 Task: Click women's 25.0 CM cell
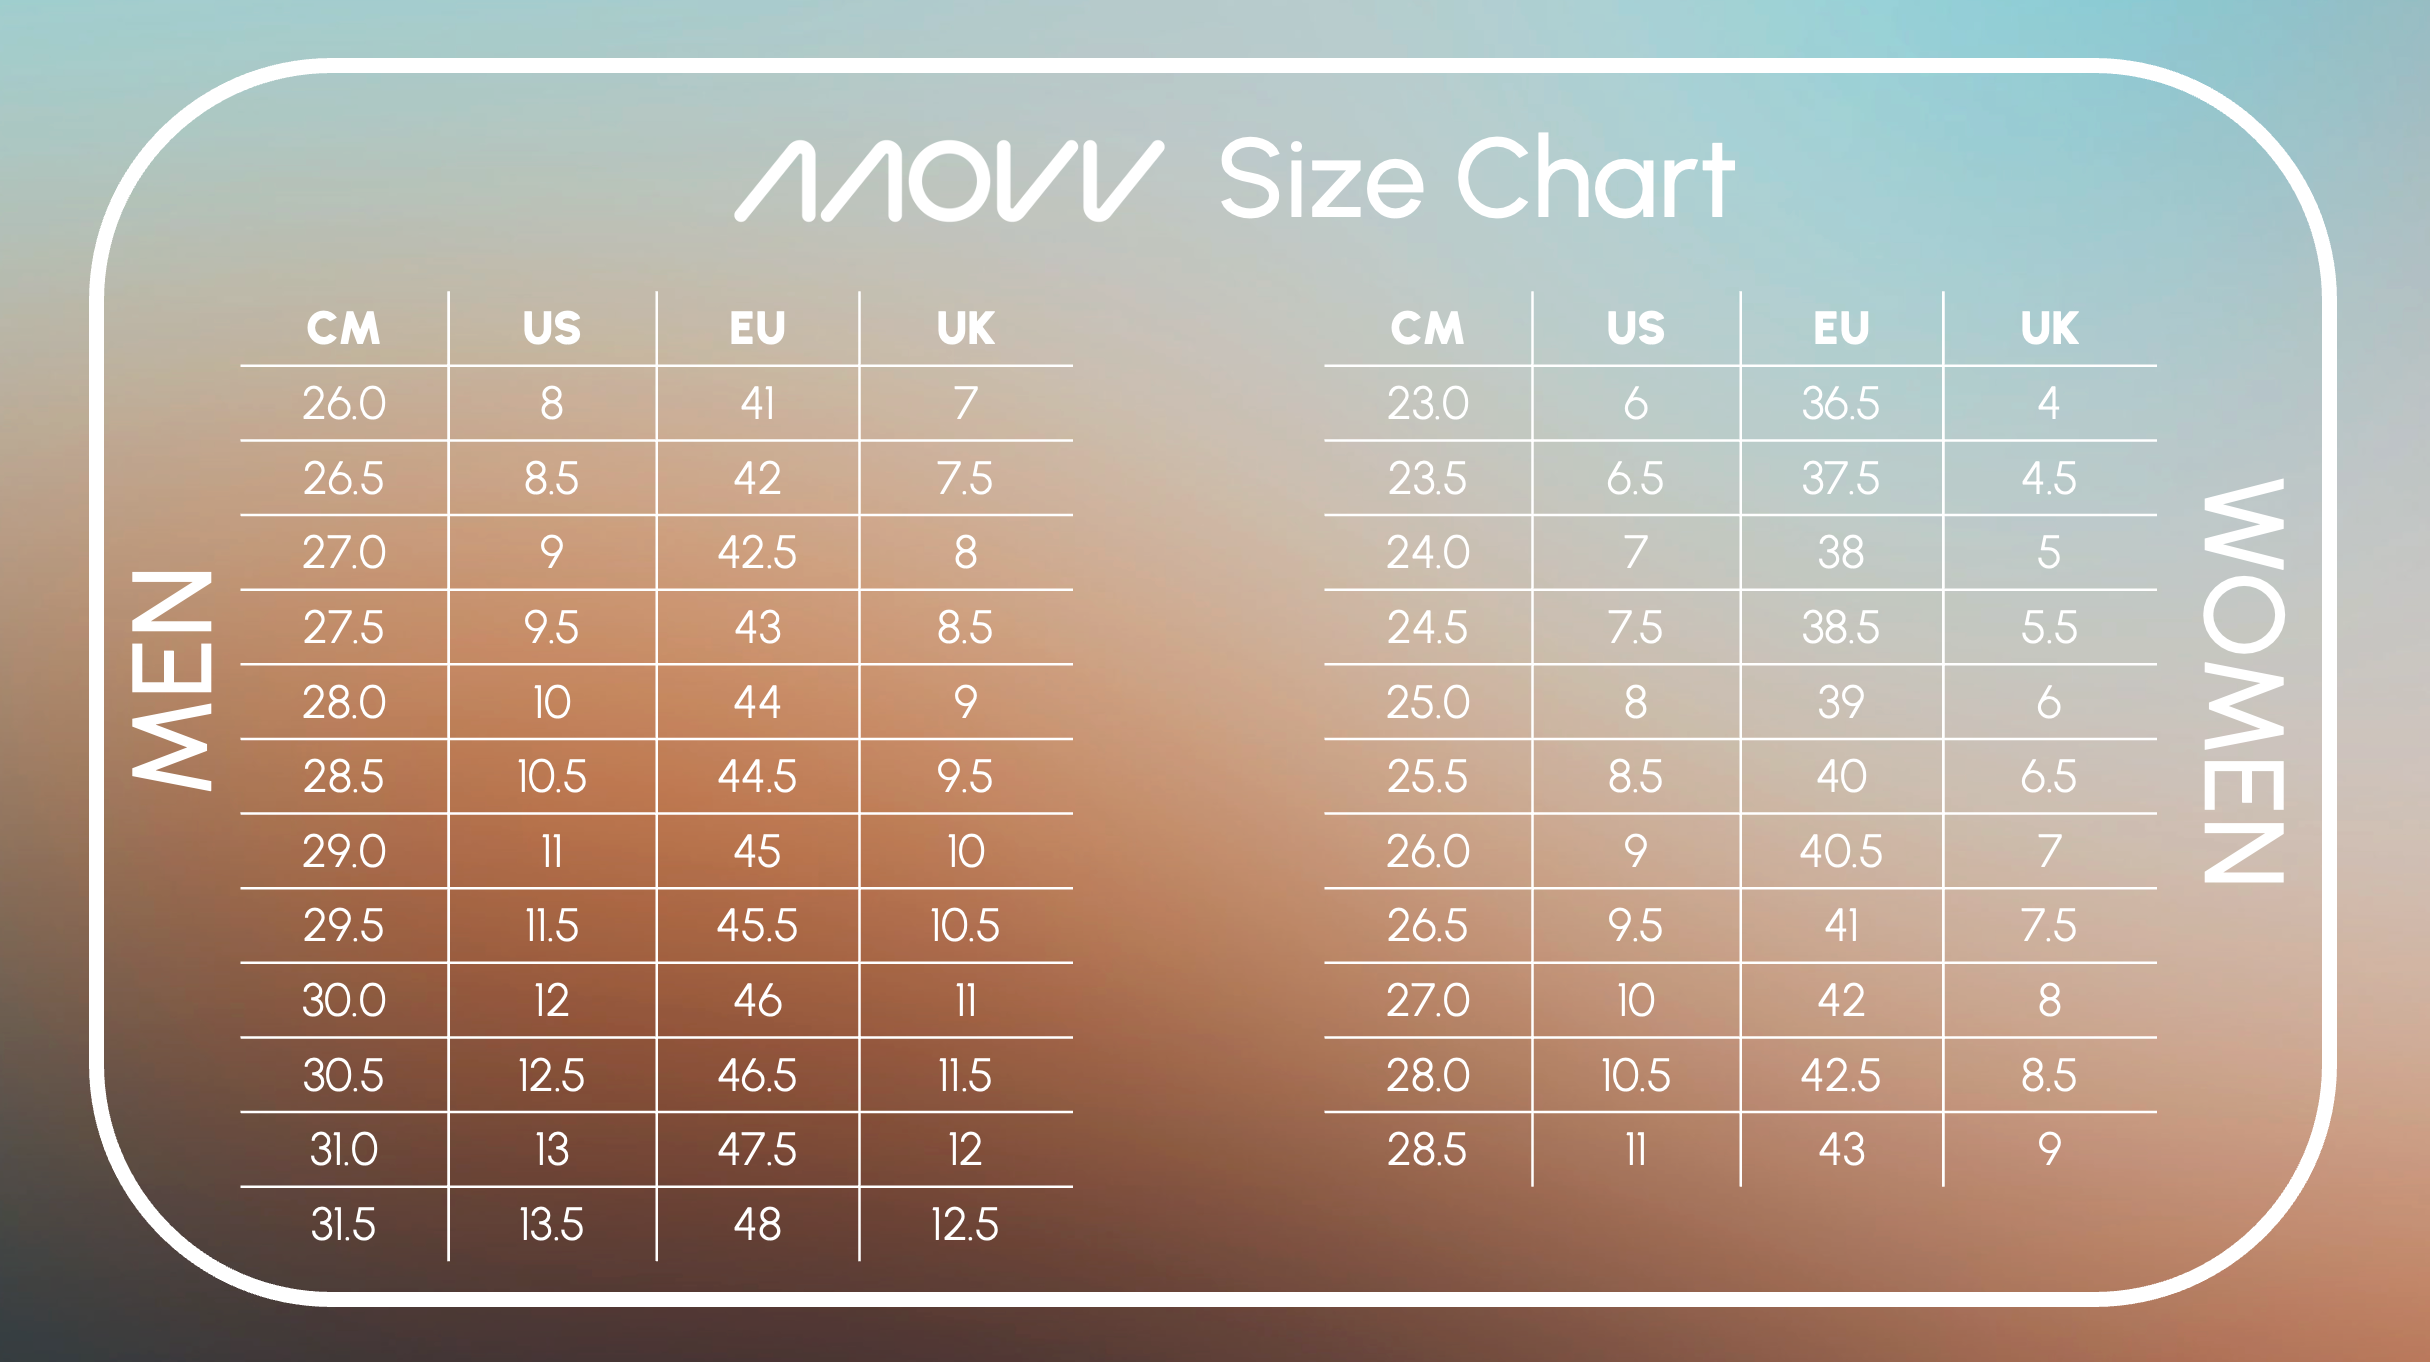point(1427,703)
